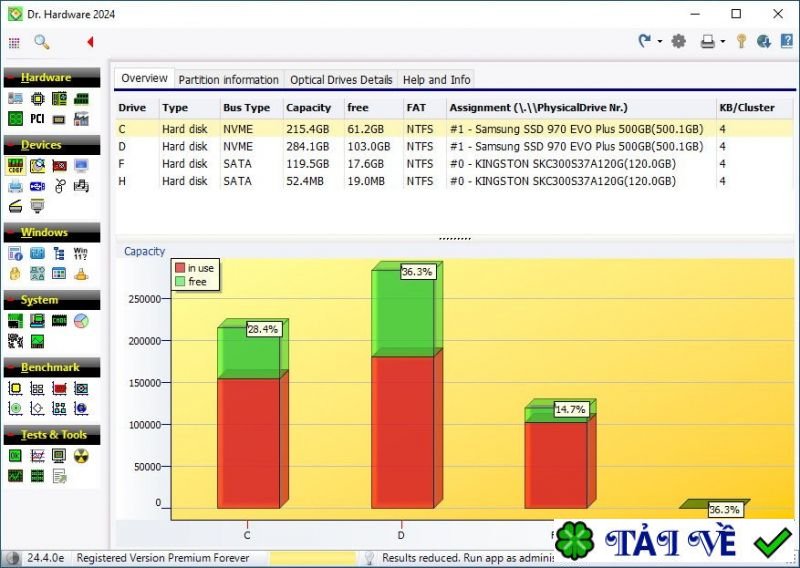Click the light bulb icon in status bar
This screenshot has height=568, width=800.
tap(369, 558)
